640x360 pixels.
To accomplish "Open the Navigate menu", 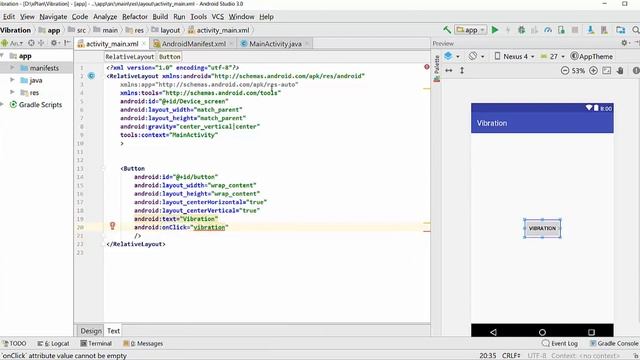I will (x=53, y=17).
